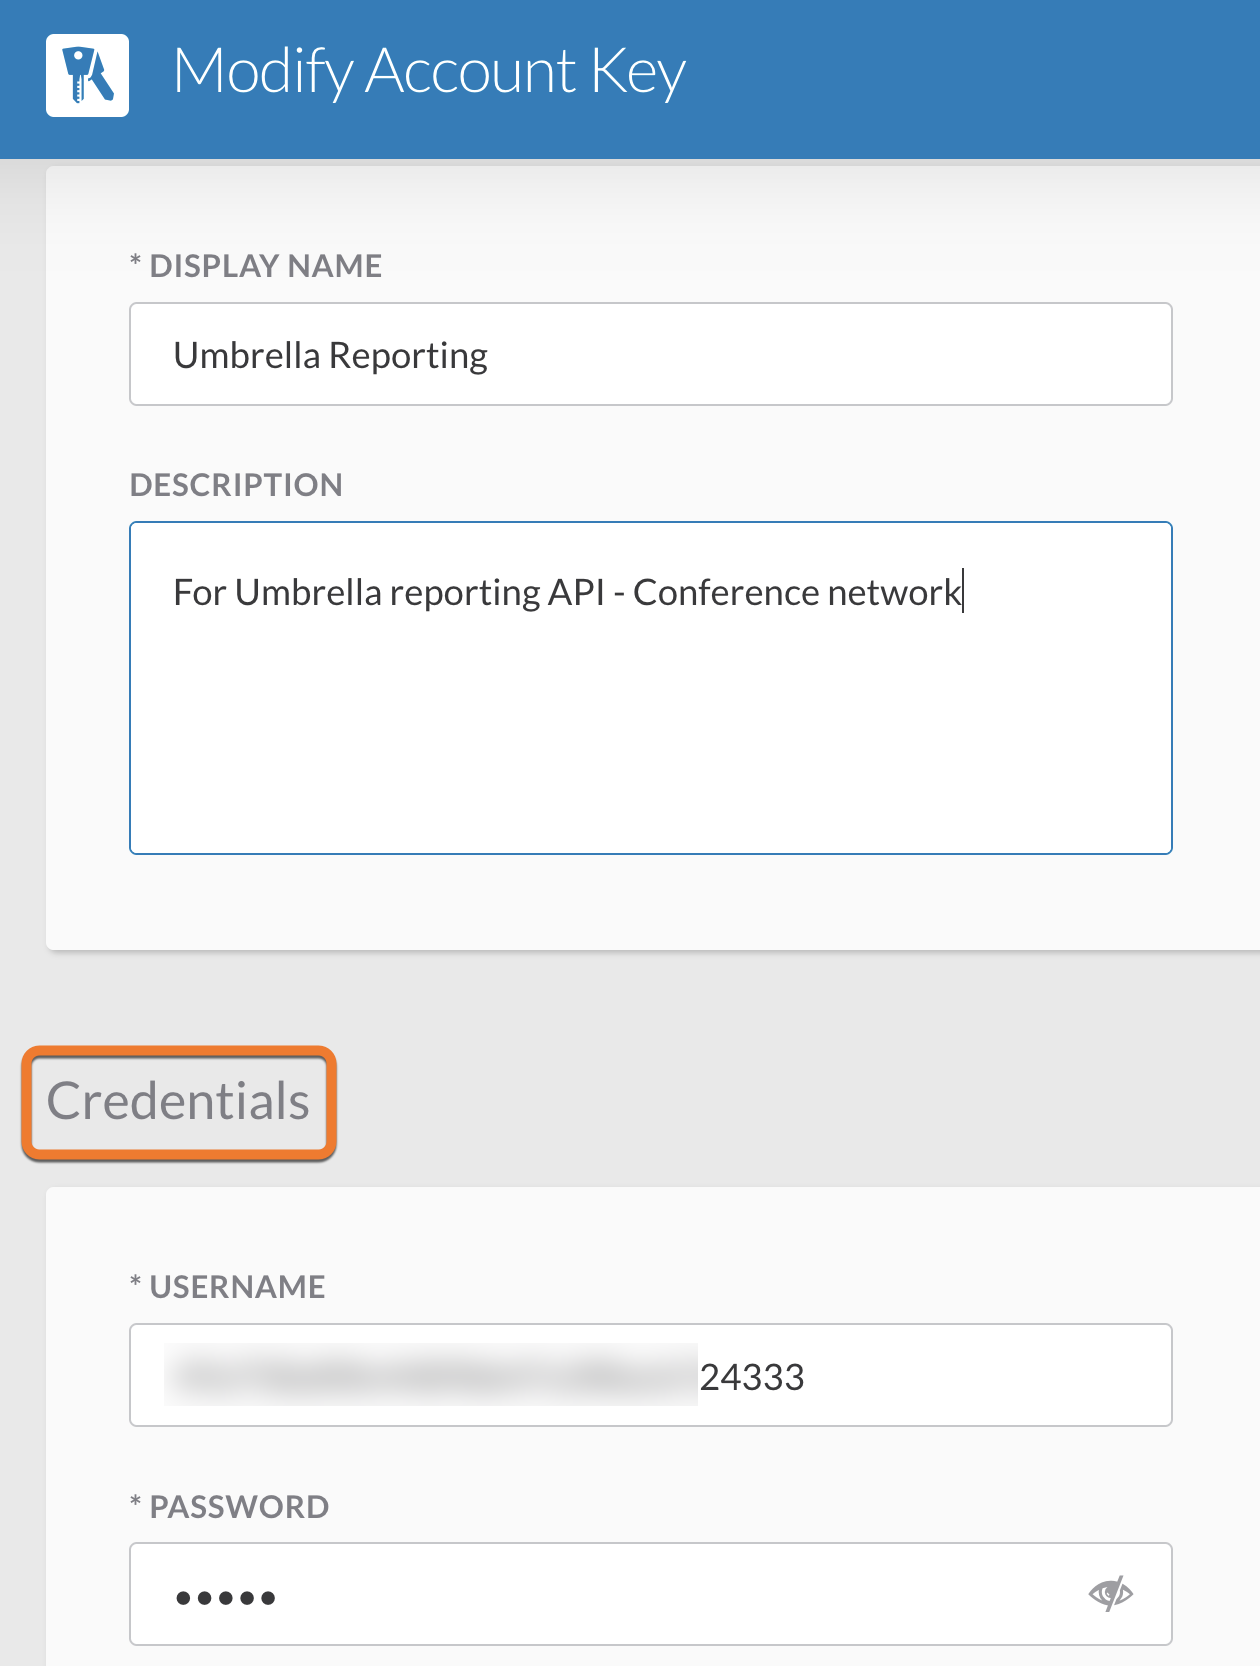
Task: Select the Username input field
Action: [650, 1375]
